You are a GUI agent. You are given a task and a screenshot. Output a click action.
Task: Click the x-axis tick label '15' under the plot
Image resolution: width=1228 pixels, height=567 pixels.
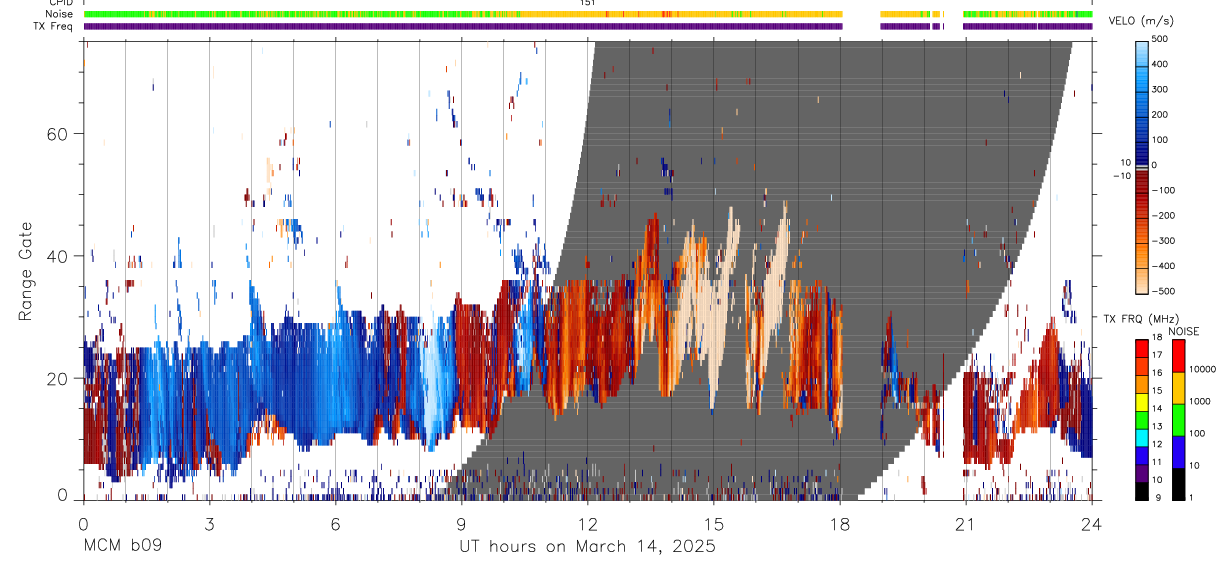713,524
